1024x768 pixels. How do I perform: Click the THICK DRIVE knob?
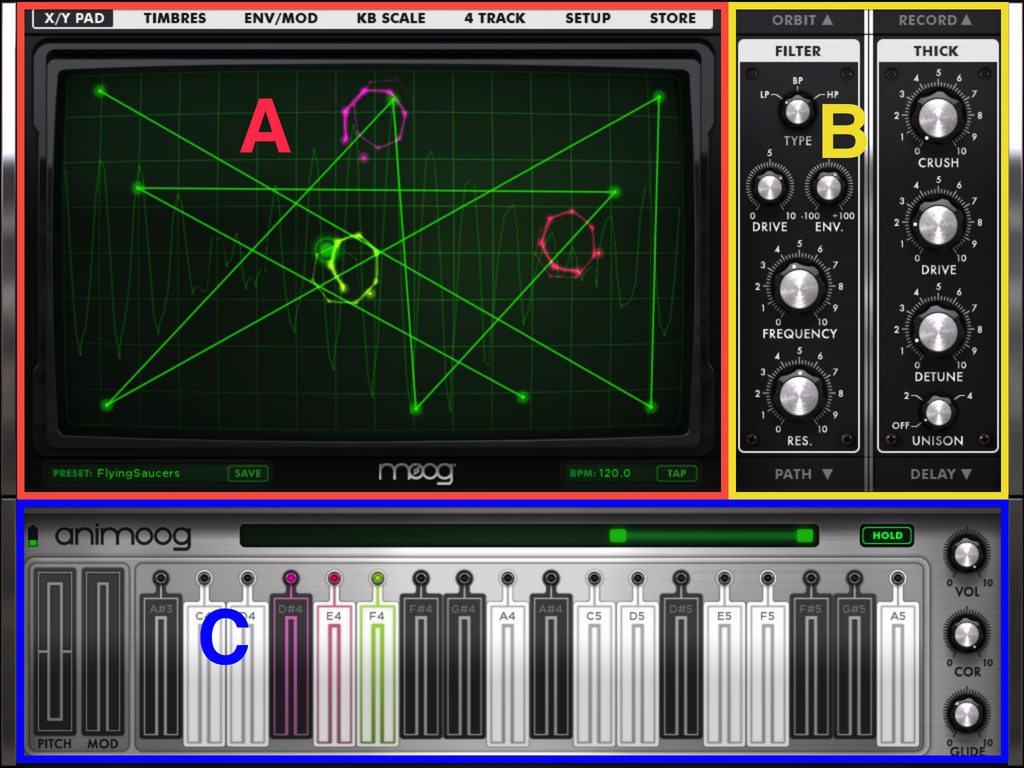click(938, 225)
